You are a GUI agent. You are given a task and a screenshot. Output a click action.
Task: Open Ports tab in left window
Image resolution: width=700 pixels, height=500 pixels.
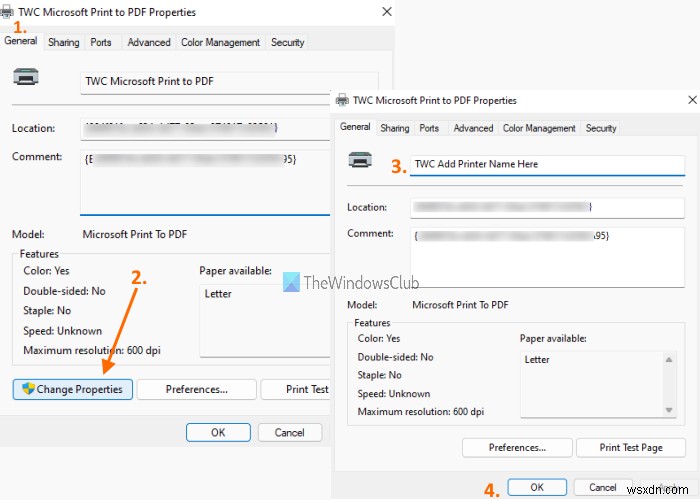click(x=101, y=42)
